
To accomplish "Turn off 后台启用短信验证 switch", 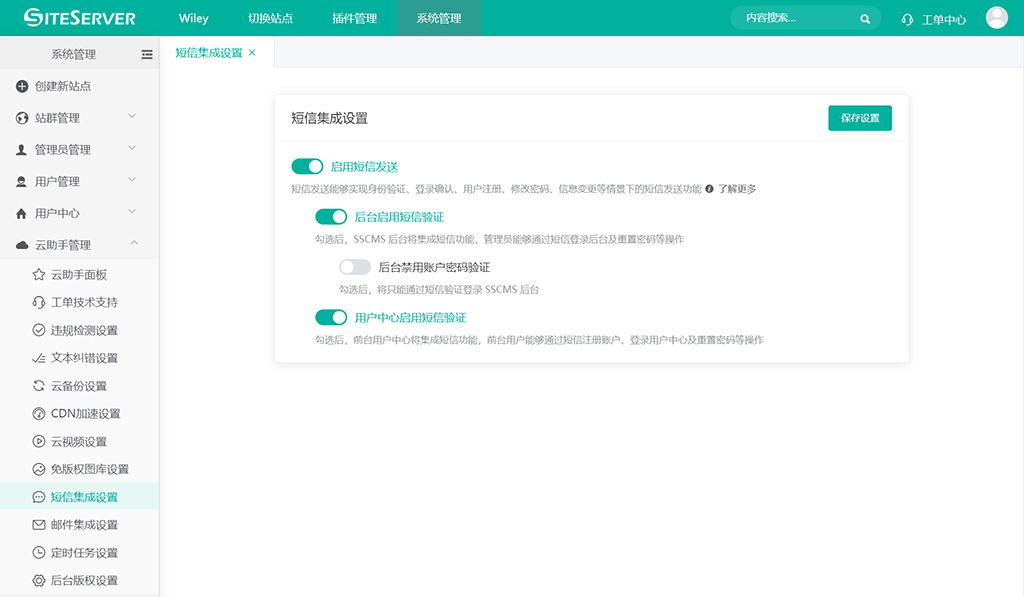I will click(331, 217).
